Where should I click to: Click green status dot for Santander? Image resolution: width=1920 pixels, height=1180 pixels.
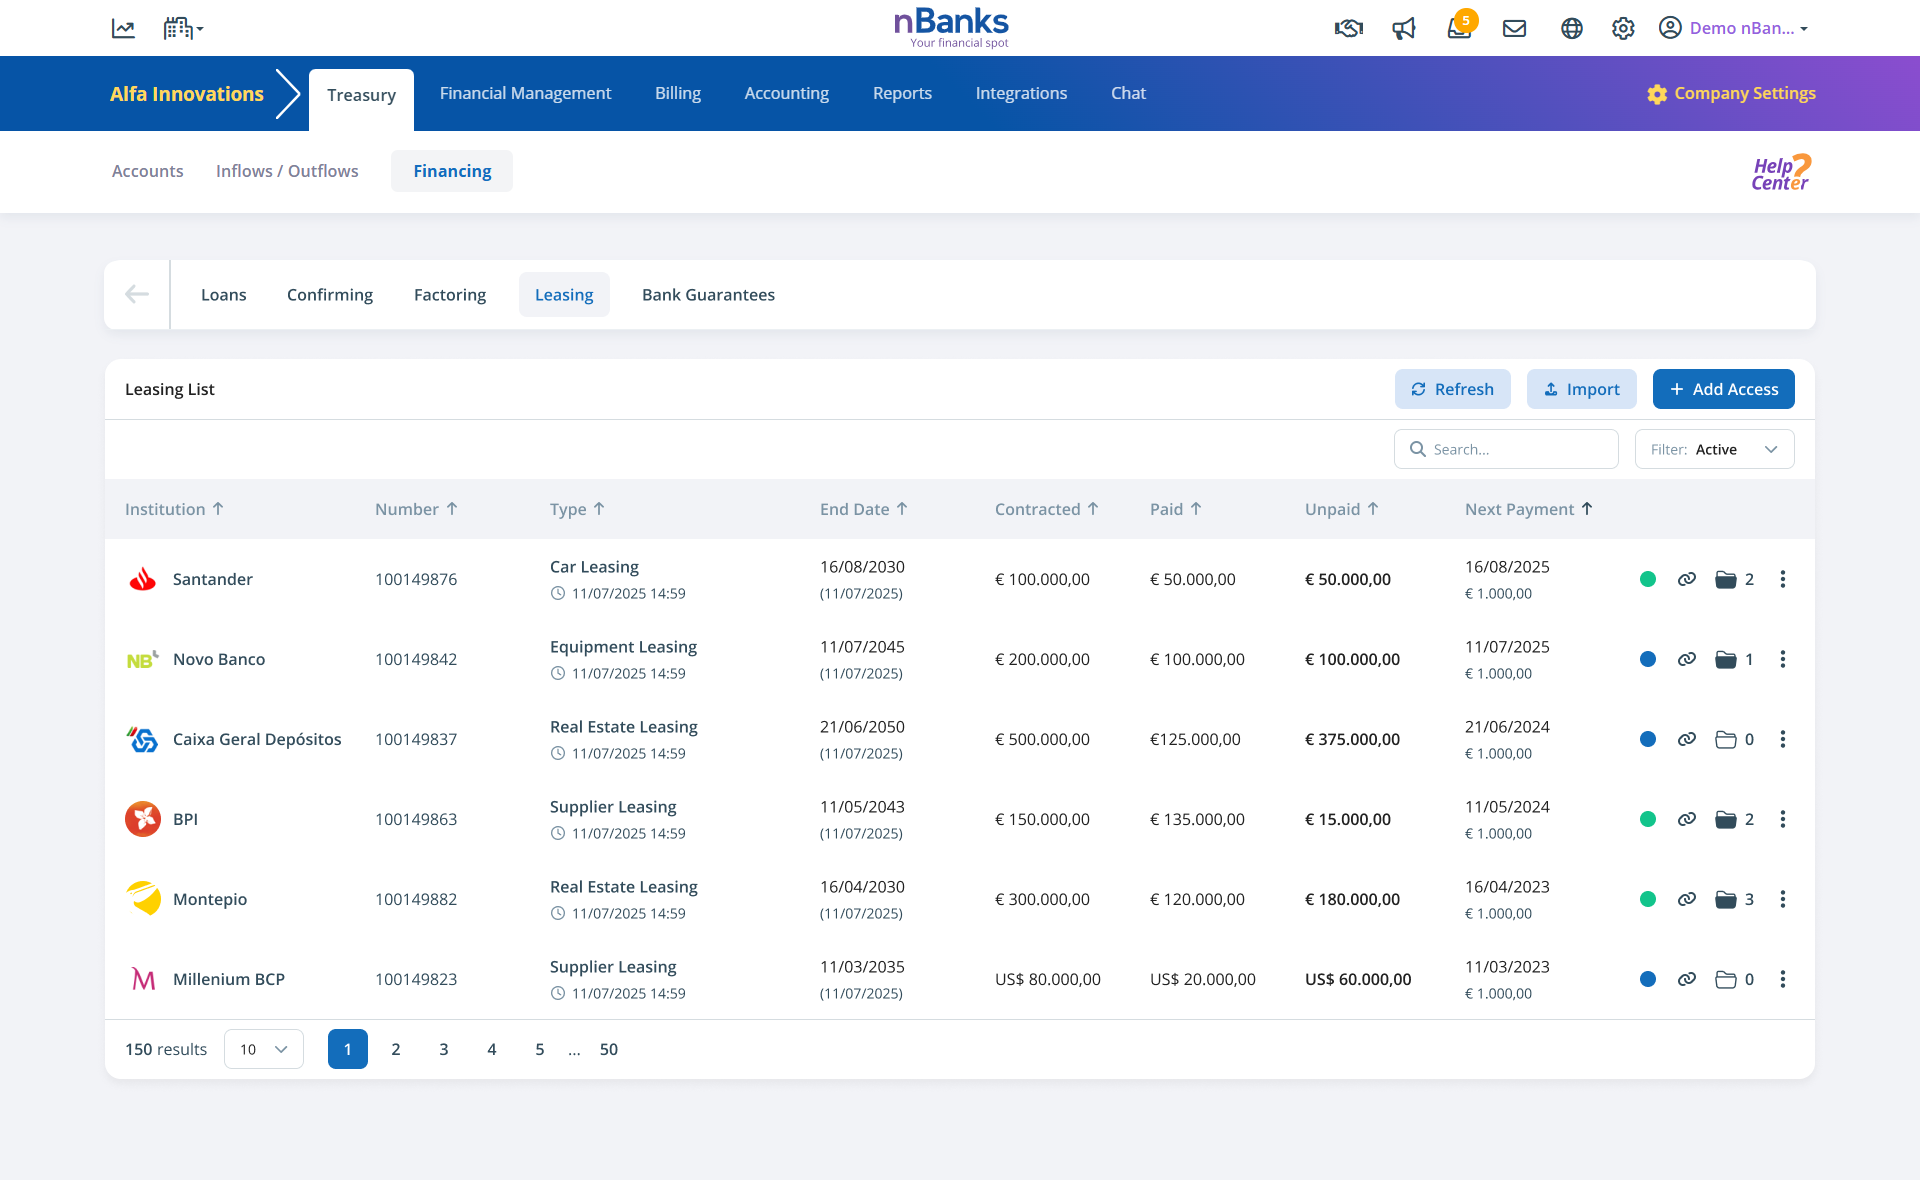[1648, 579]
